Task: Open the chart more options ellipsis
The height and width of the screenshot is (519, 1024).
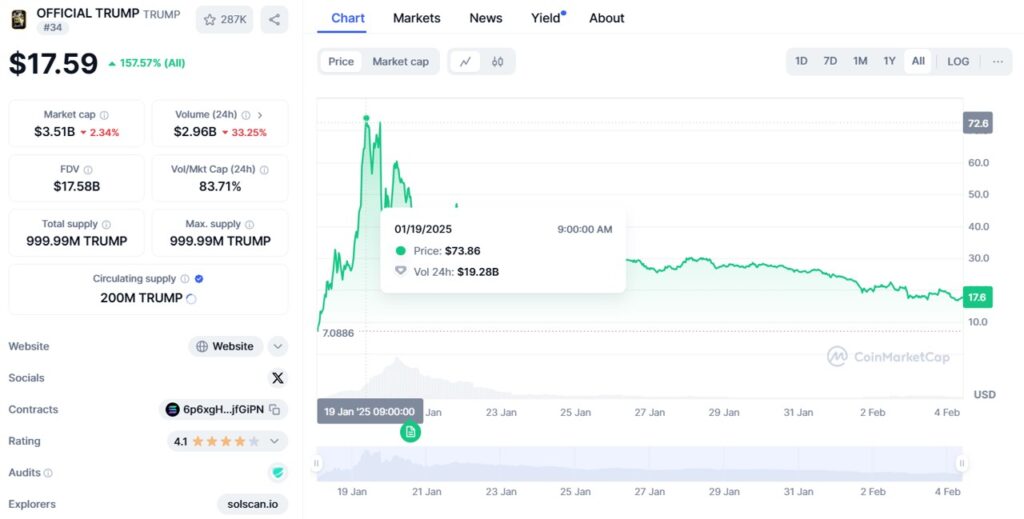Action: [x=997, y=61]
